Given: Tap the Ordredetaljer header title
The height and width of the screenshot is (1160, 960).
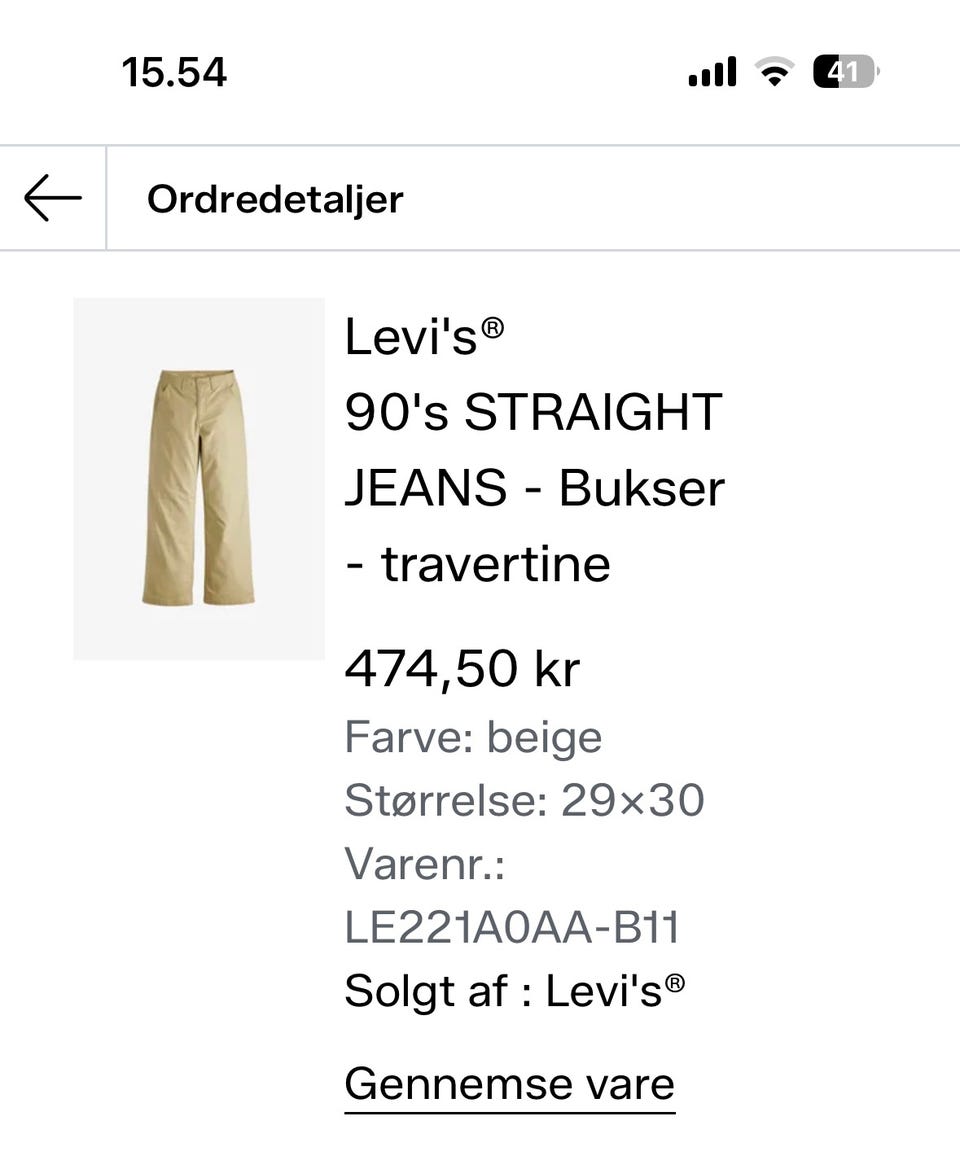Looking at the screenshot, I should click(x=275, y=199).
